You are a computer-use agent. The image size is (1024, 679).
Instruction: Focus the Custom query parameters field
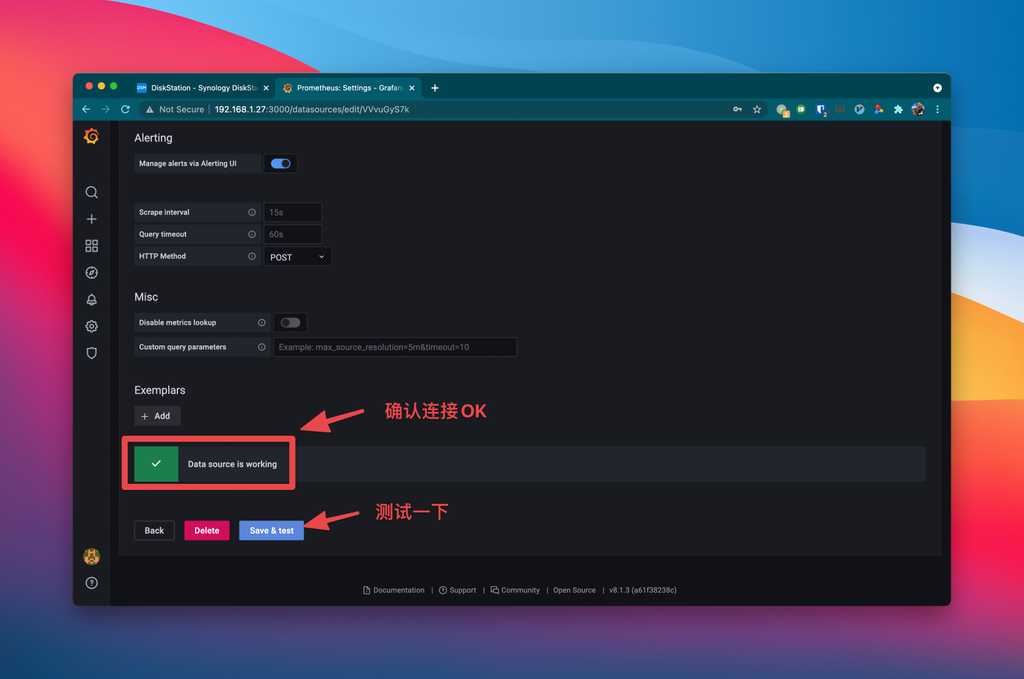coord(395,347)
